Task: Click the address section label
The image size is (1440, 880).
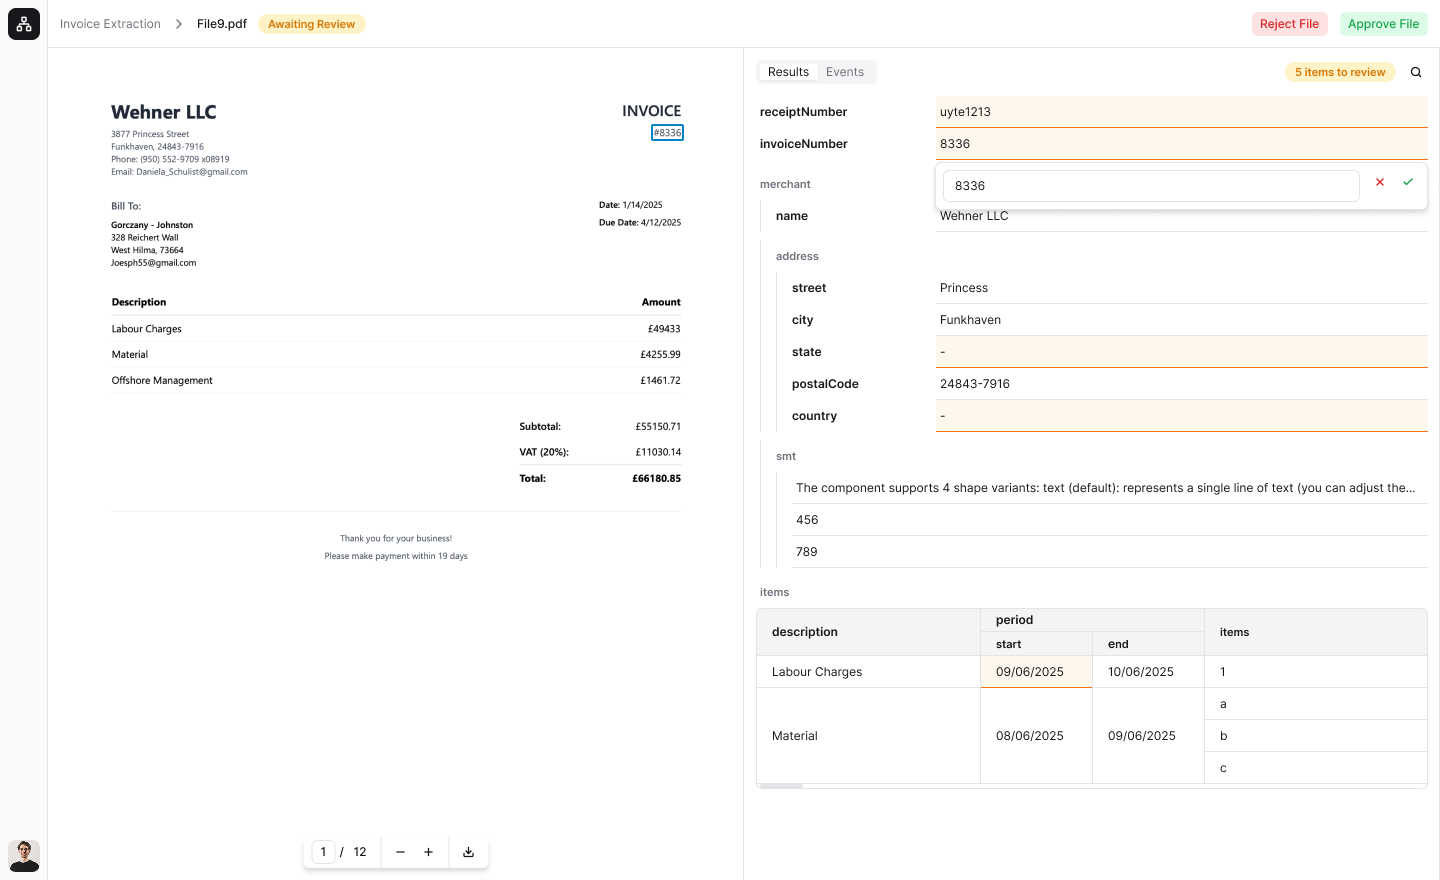Action: tap(797, 256)
